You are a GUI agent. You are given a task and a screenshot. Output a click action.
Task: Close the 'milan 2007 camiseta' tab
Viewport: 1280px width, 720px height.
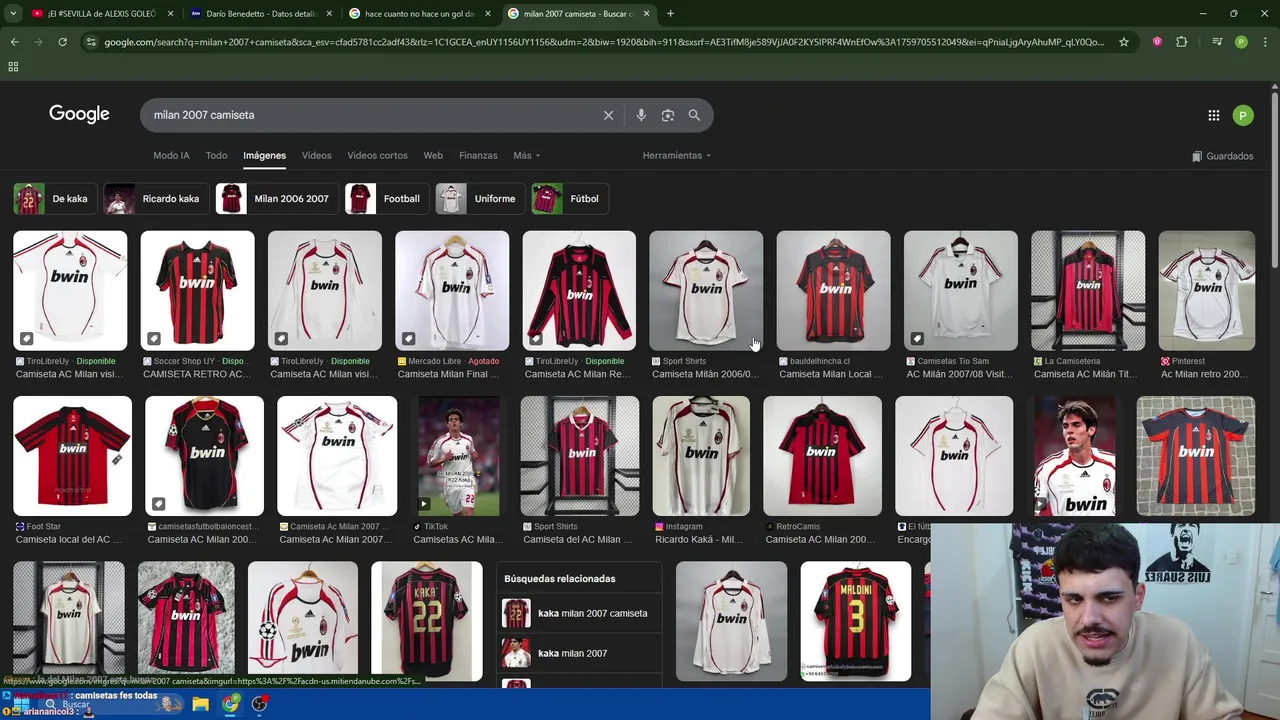(646, 14)
